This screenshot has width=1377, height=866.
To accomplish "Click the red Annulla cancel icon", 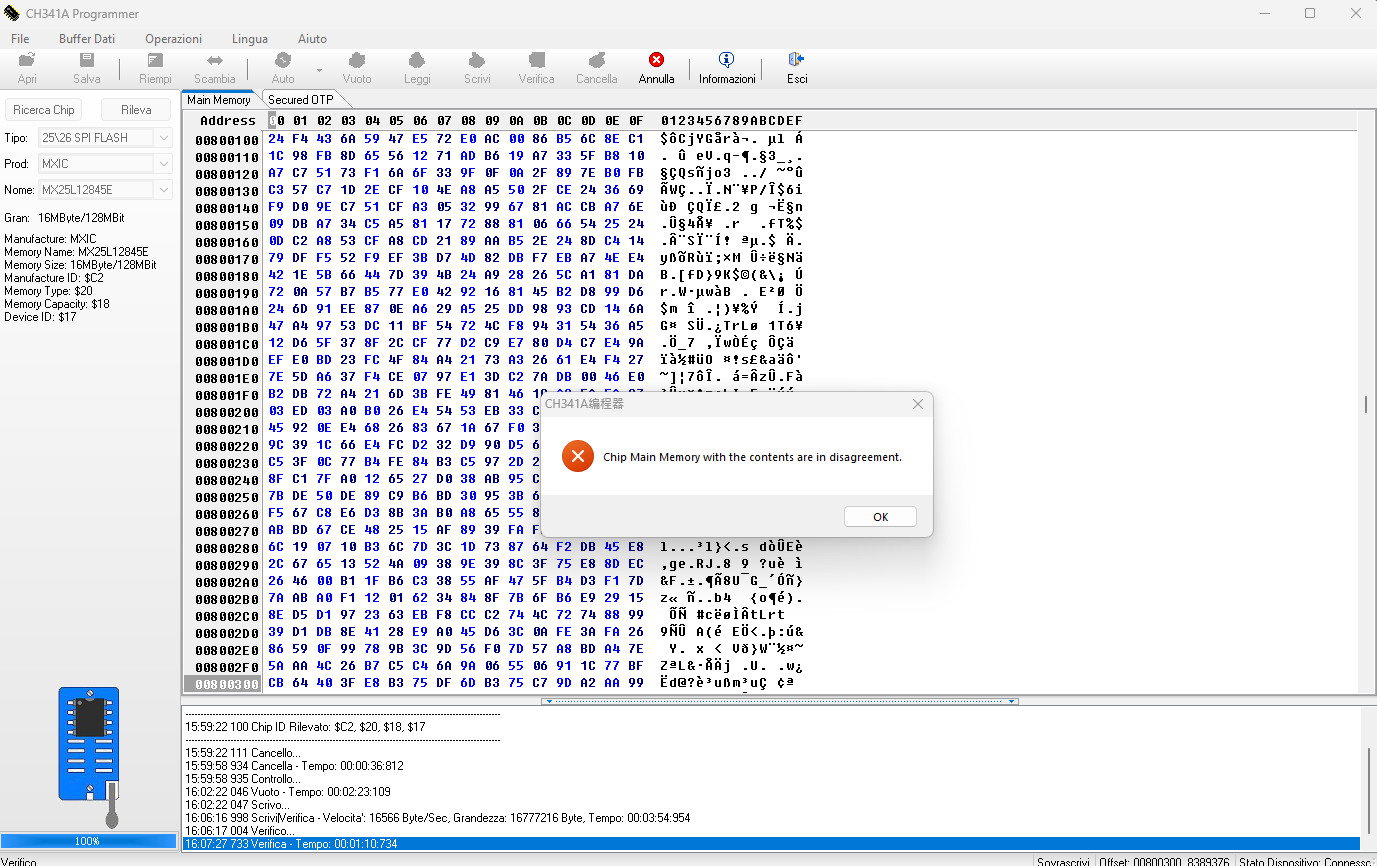I will (x=656, y=68).
